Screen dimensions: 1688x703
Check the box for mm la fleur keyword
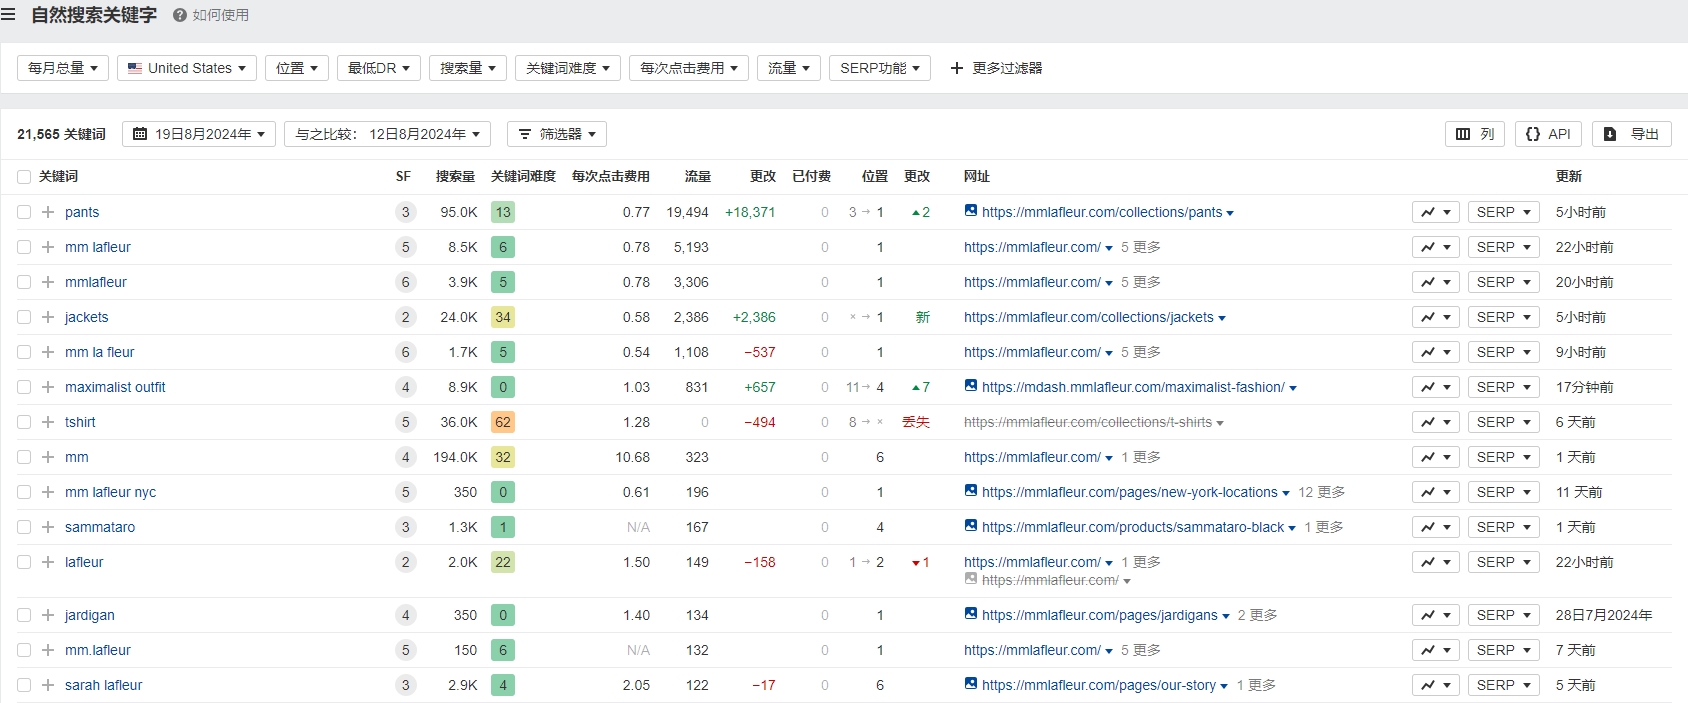[x=24, y=352]
